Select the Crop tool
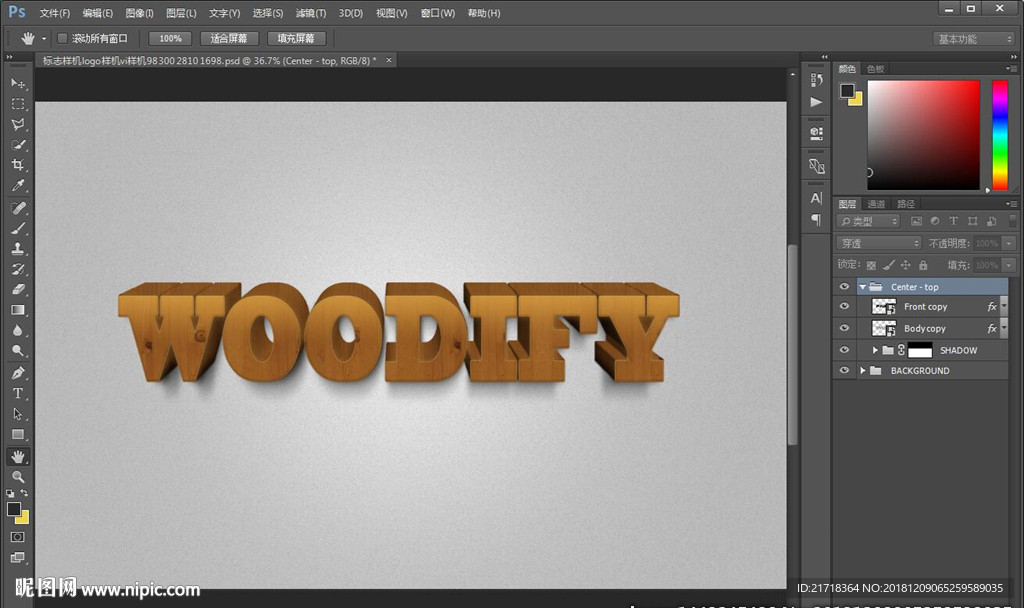The width and height of the screenshot is (1024, 608). coord(18,165)
